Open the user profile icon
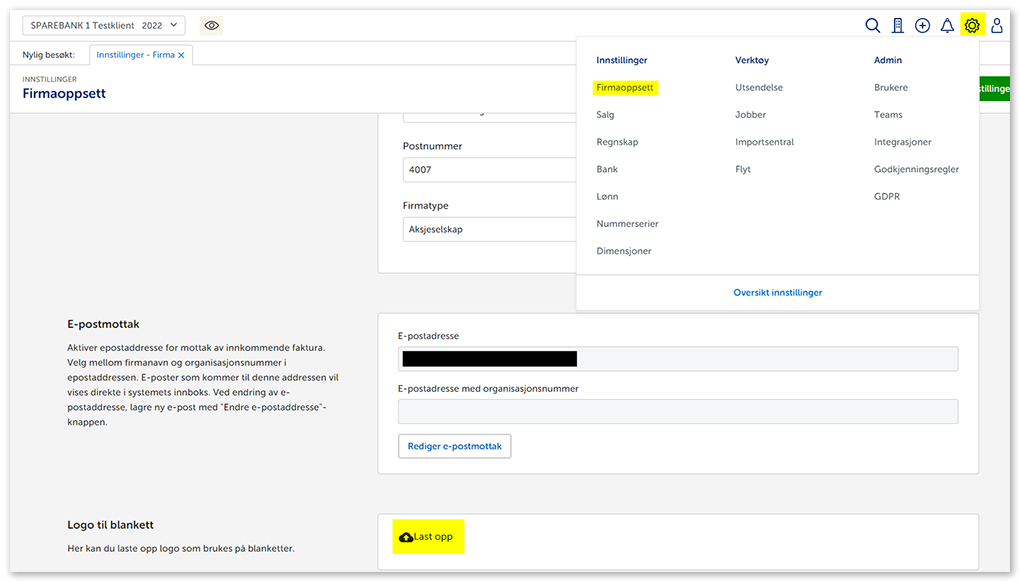This screenshot has height=582, width=1020. point(996,26)
